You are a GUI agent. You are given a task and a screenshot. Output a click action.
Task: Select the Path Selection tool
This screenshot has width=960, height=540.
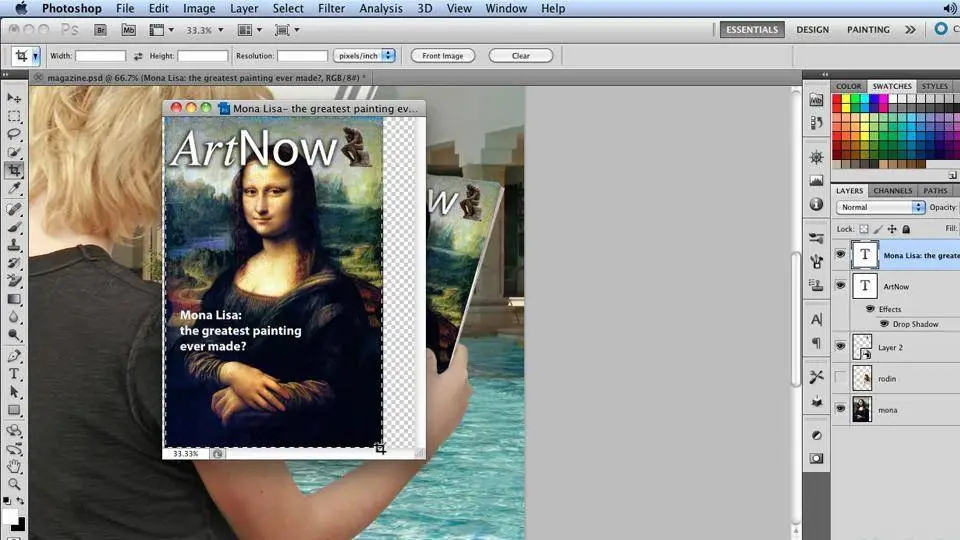point(13,392)
